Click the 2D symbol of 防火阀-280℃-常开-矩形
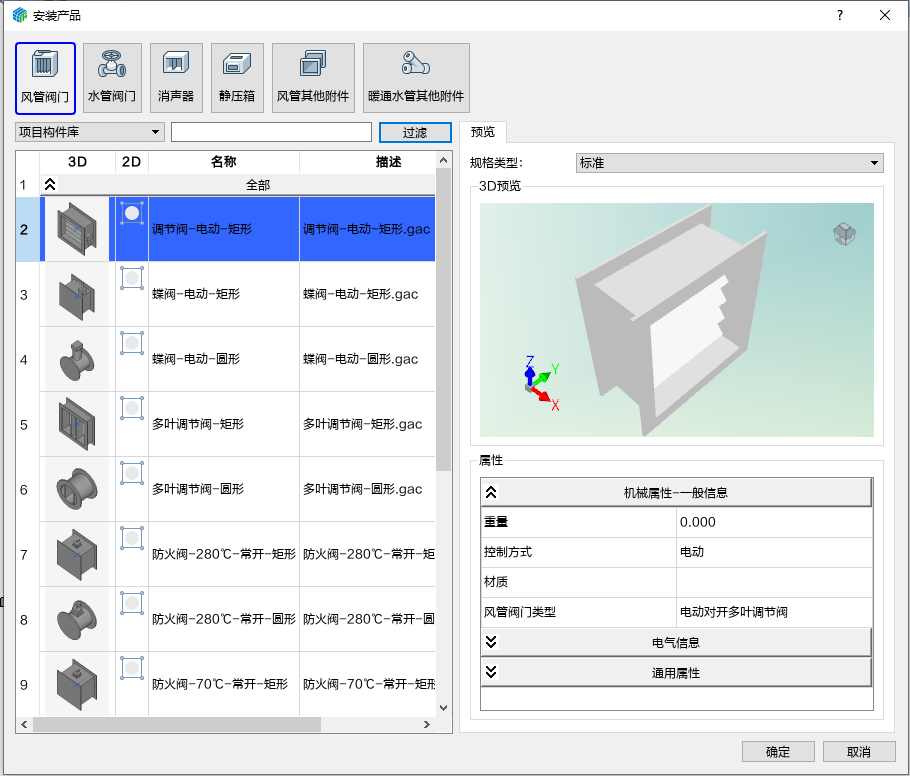This screenshot has height=776, width=910. (132, 538)
